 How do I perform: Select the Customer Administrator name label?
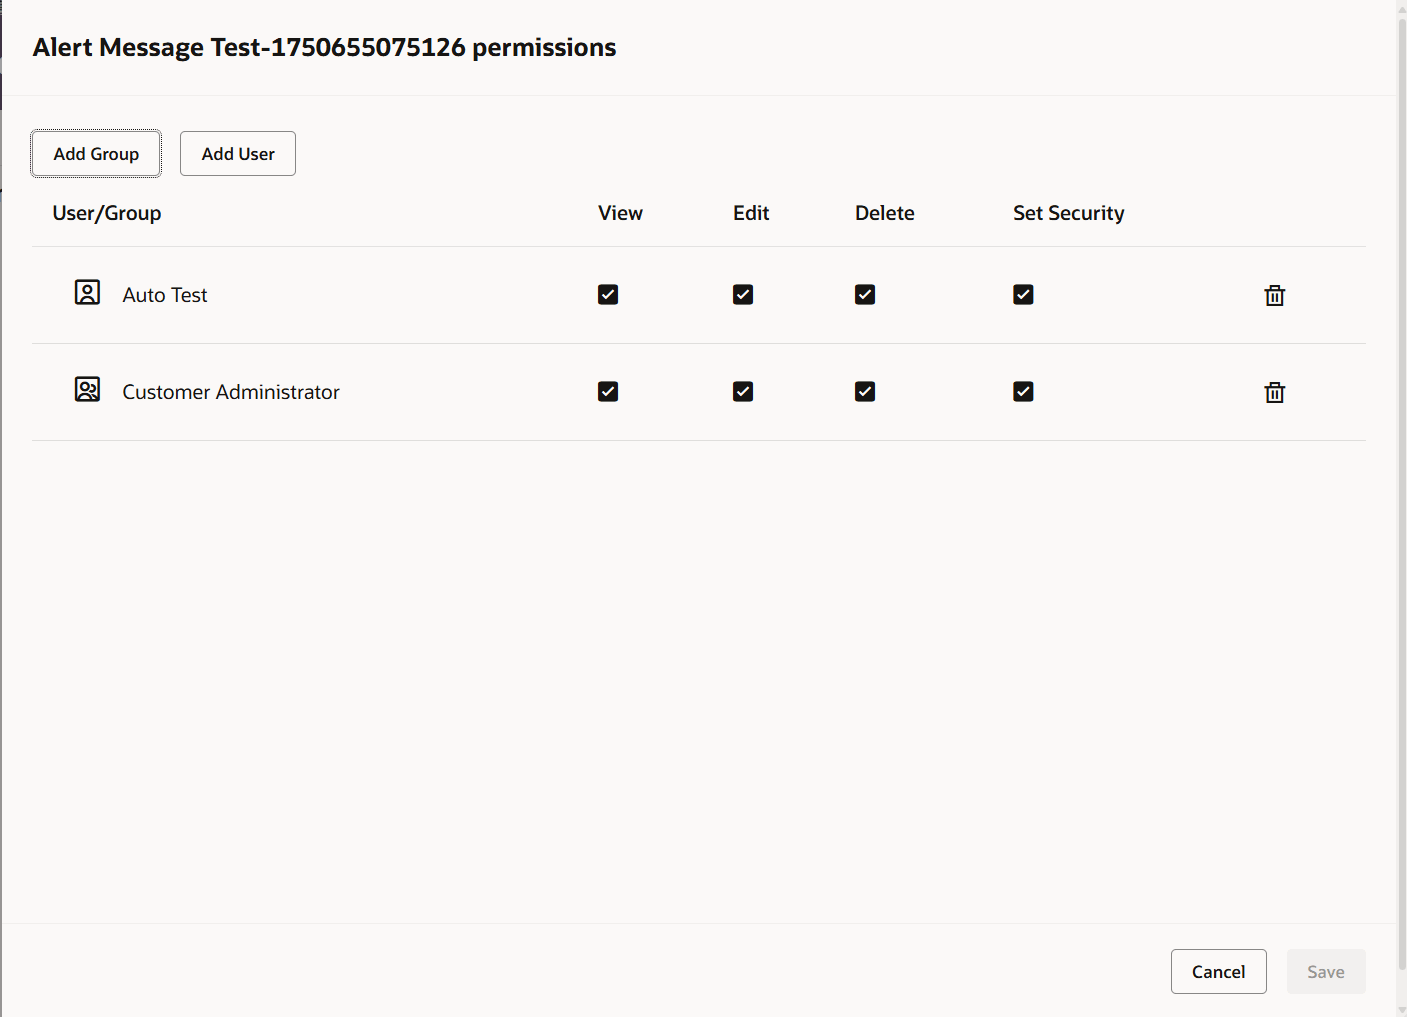click(231, 392)
